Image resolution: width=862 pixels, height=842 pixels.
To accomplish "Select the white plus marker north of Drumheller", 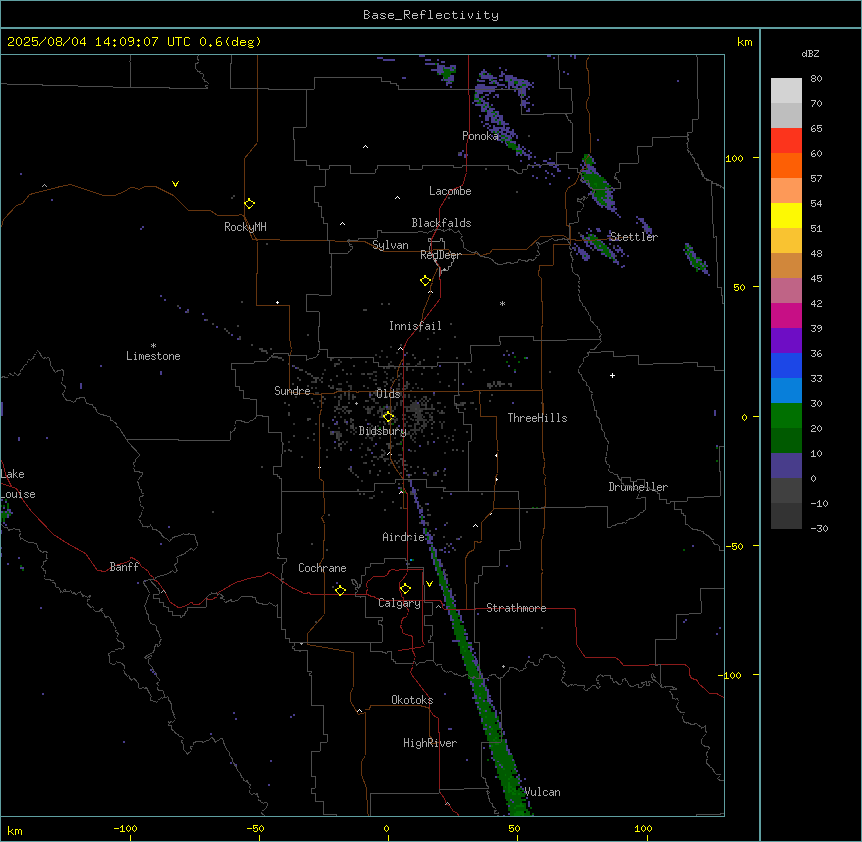I will click(612, 375).
